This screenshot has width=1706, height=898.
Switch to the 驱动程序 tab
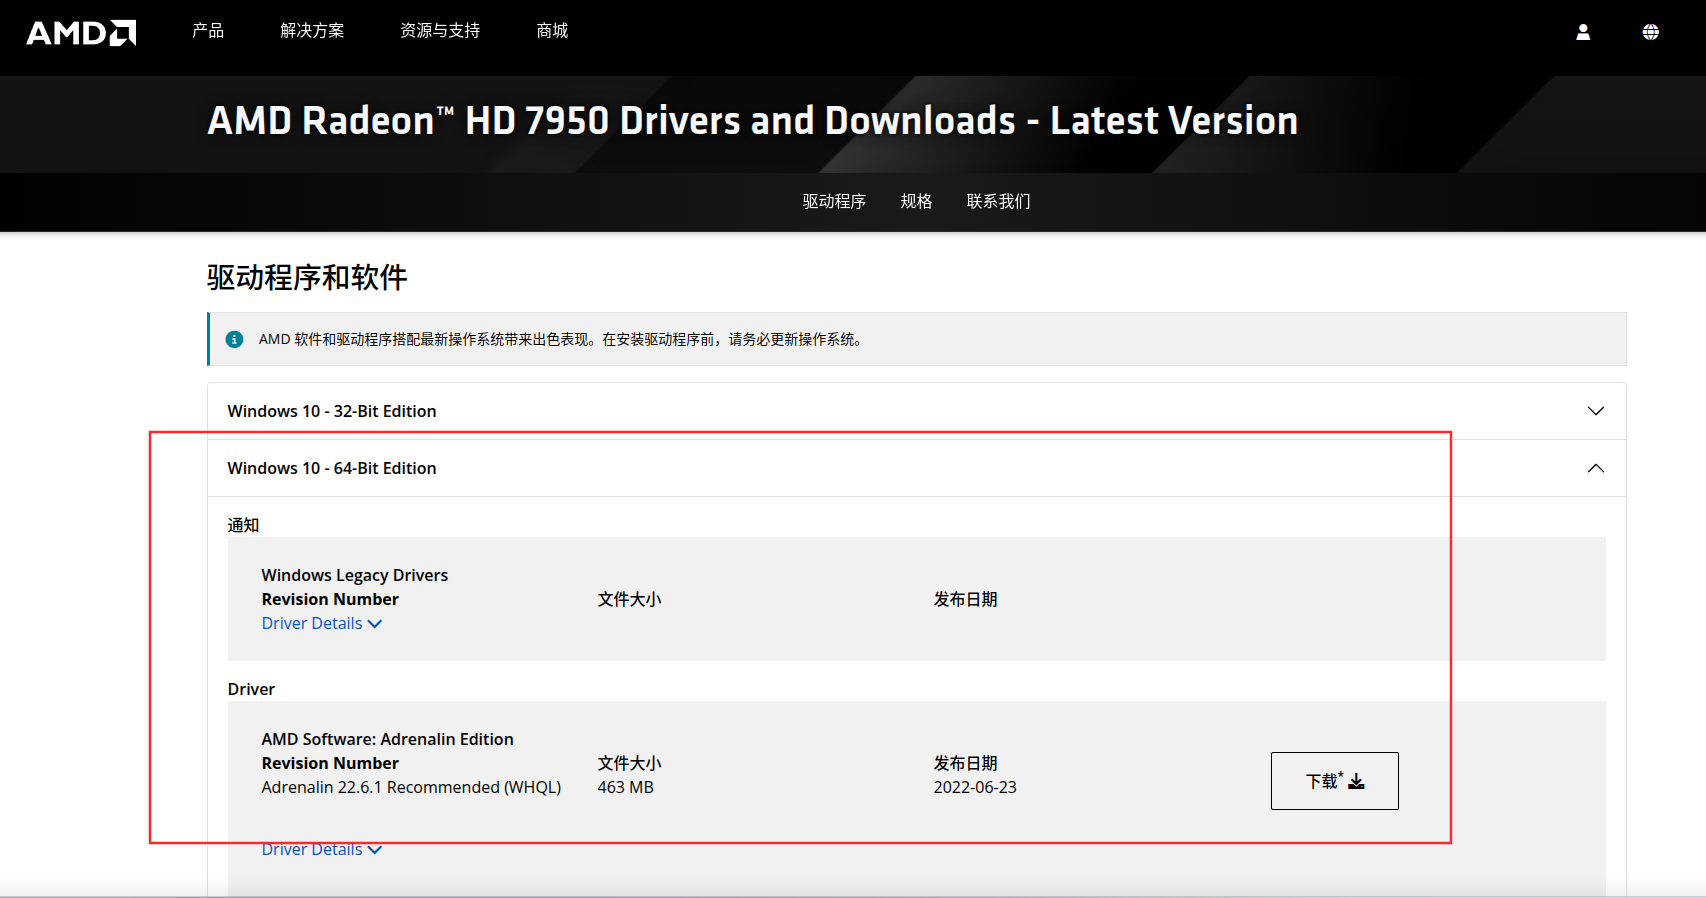click(x=834, y=201)
